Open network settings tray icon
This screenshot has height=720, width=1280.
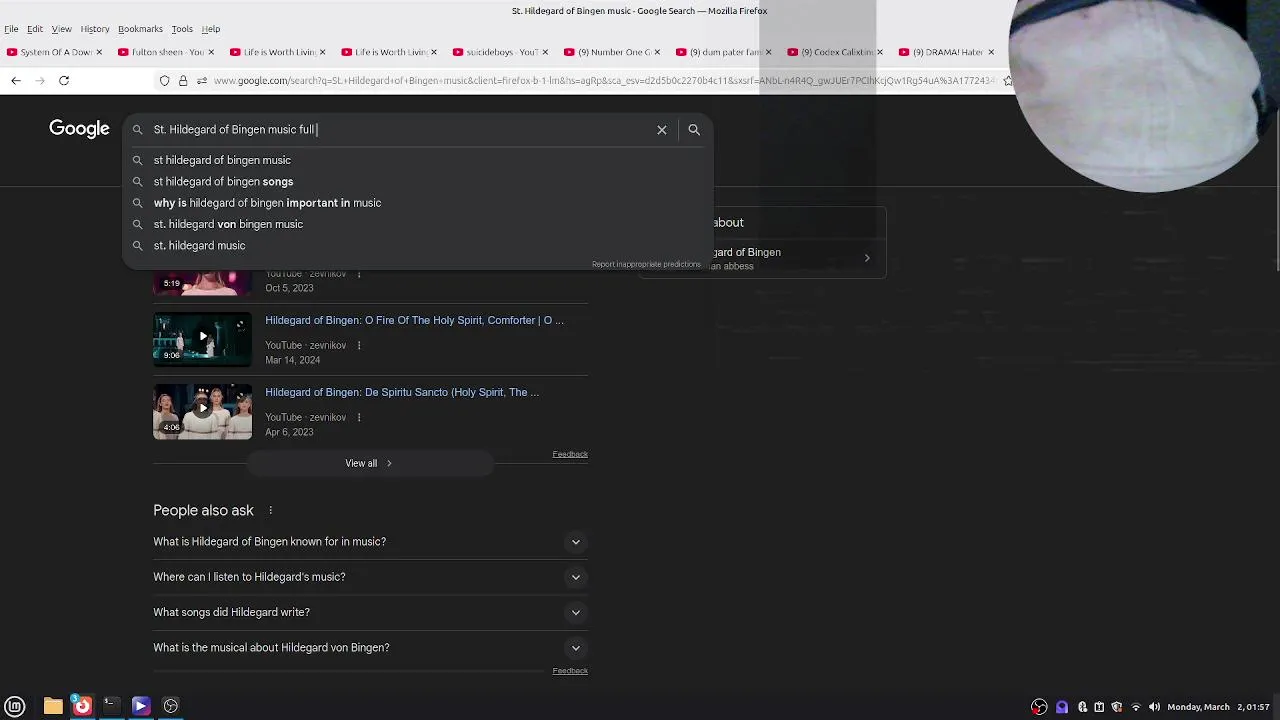pos(1136,707)
